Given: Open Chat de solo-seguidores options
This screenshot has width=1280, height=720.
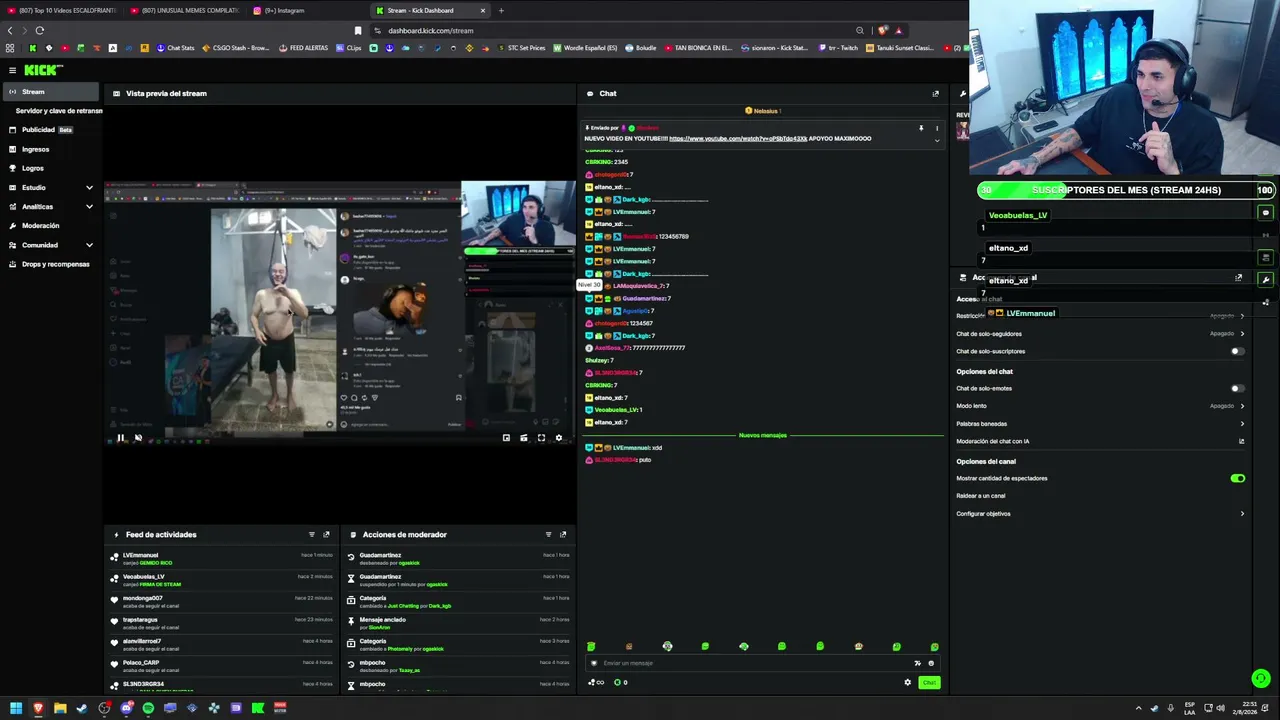Looking at the screenshot, I should click(1100, 334).
